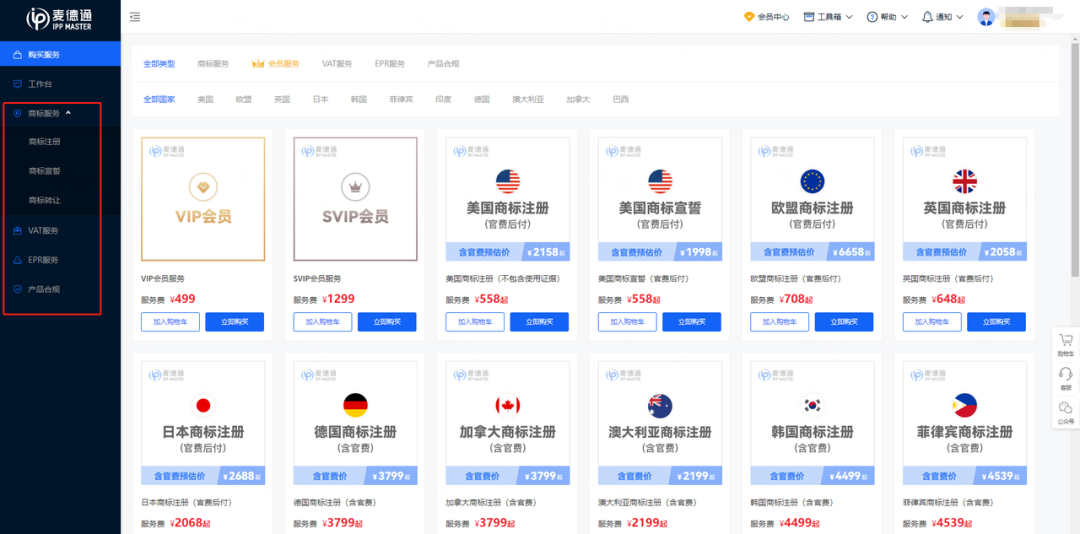The width and height of the screenshot is (1080, 534).
Task: Filter by 欧盟 in country tabs
Action: 243,100
